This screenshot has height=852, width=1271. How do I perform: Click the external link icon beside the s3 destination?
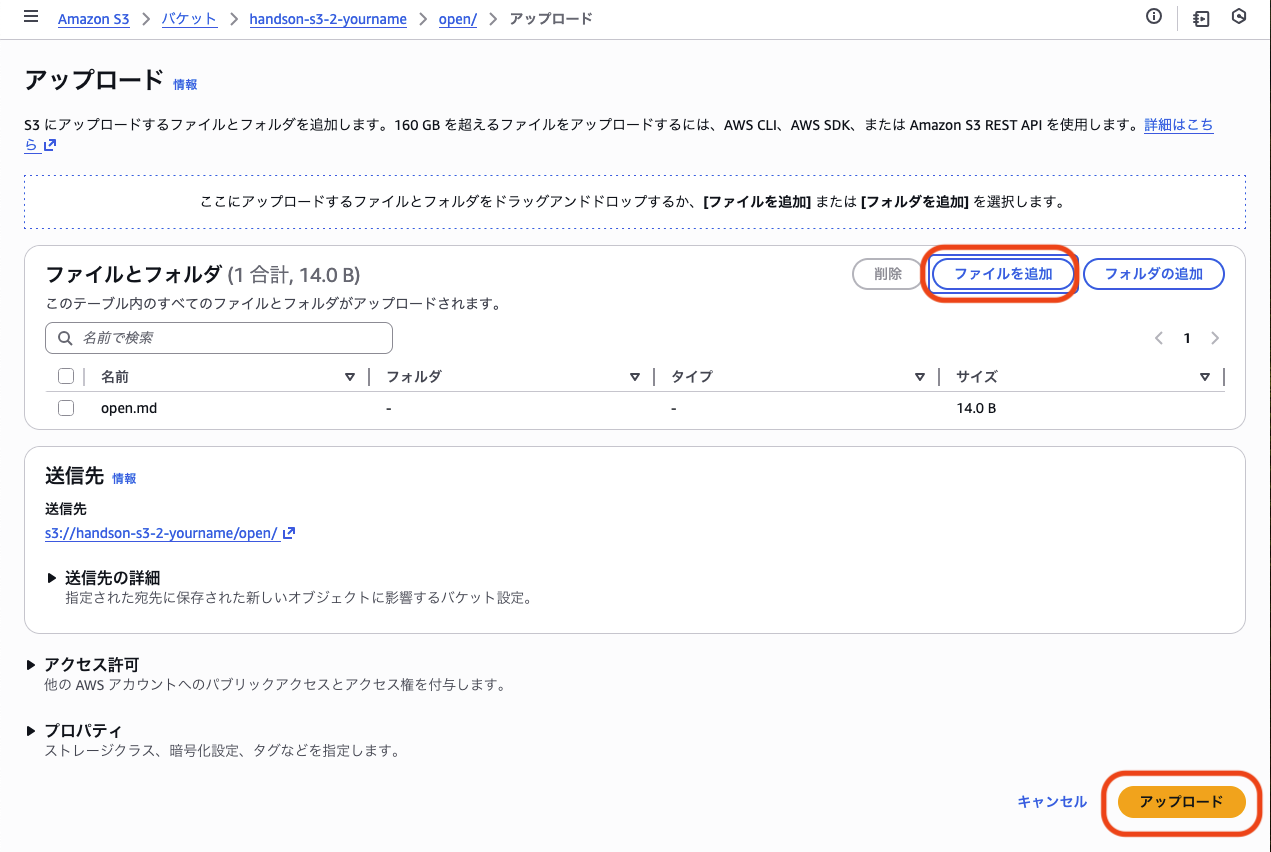[x=289, y=532]
